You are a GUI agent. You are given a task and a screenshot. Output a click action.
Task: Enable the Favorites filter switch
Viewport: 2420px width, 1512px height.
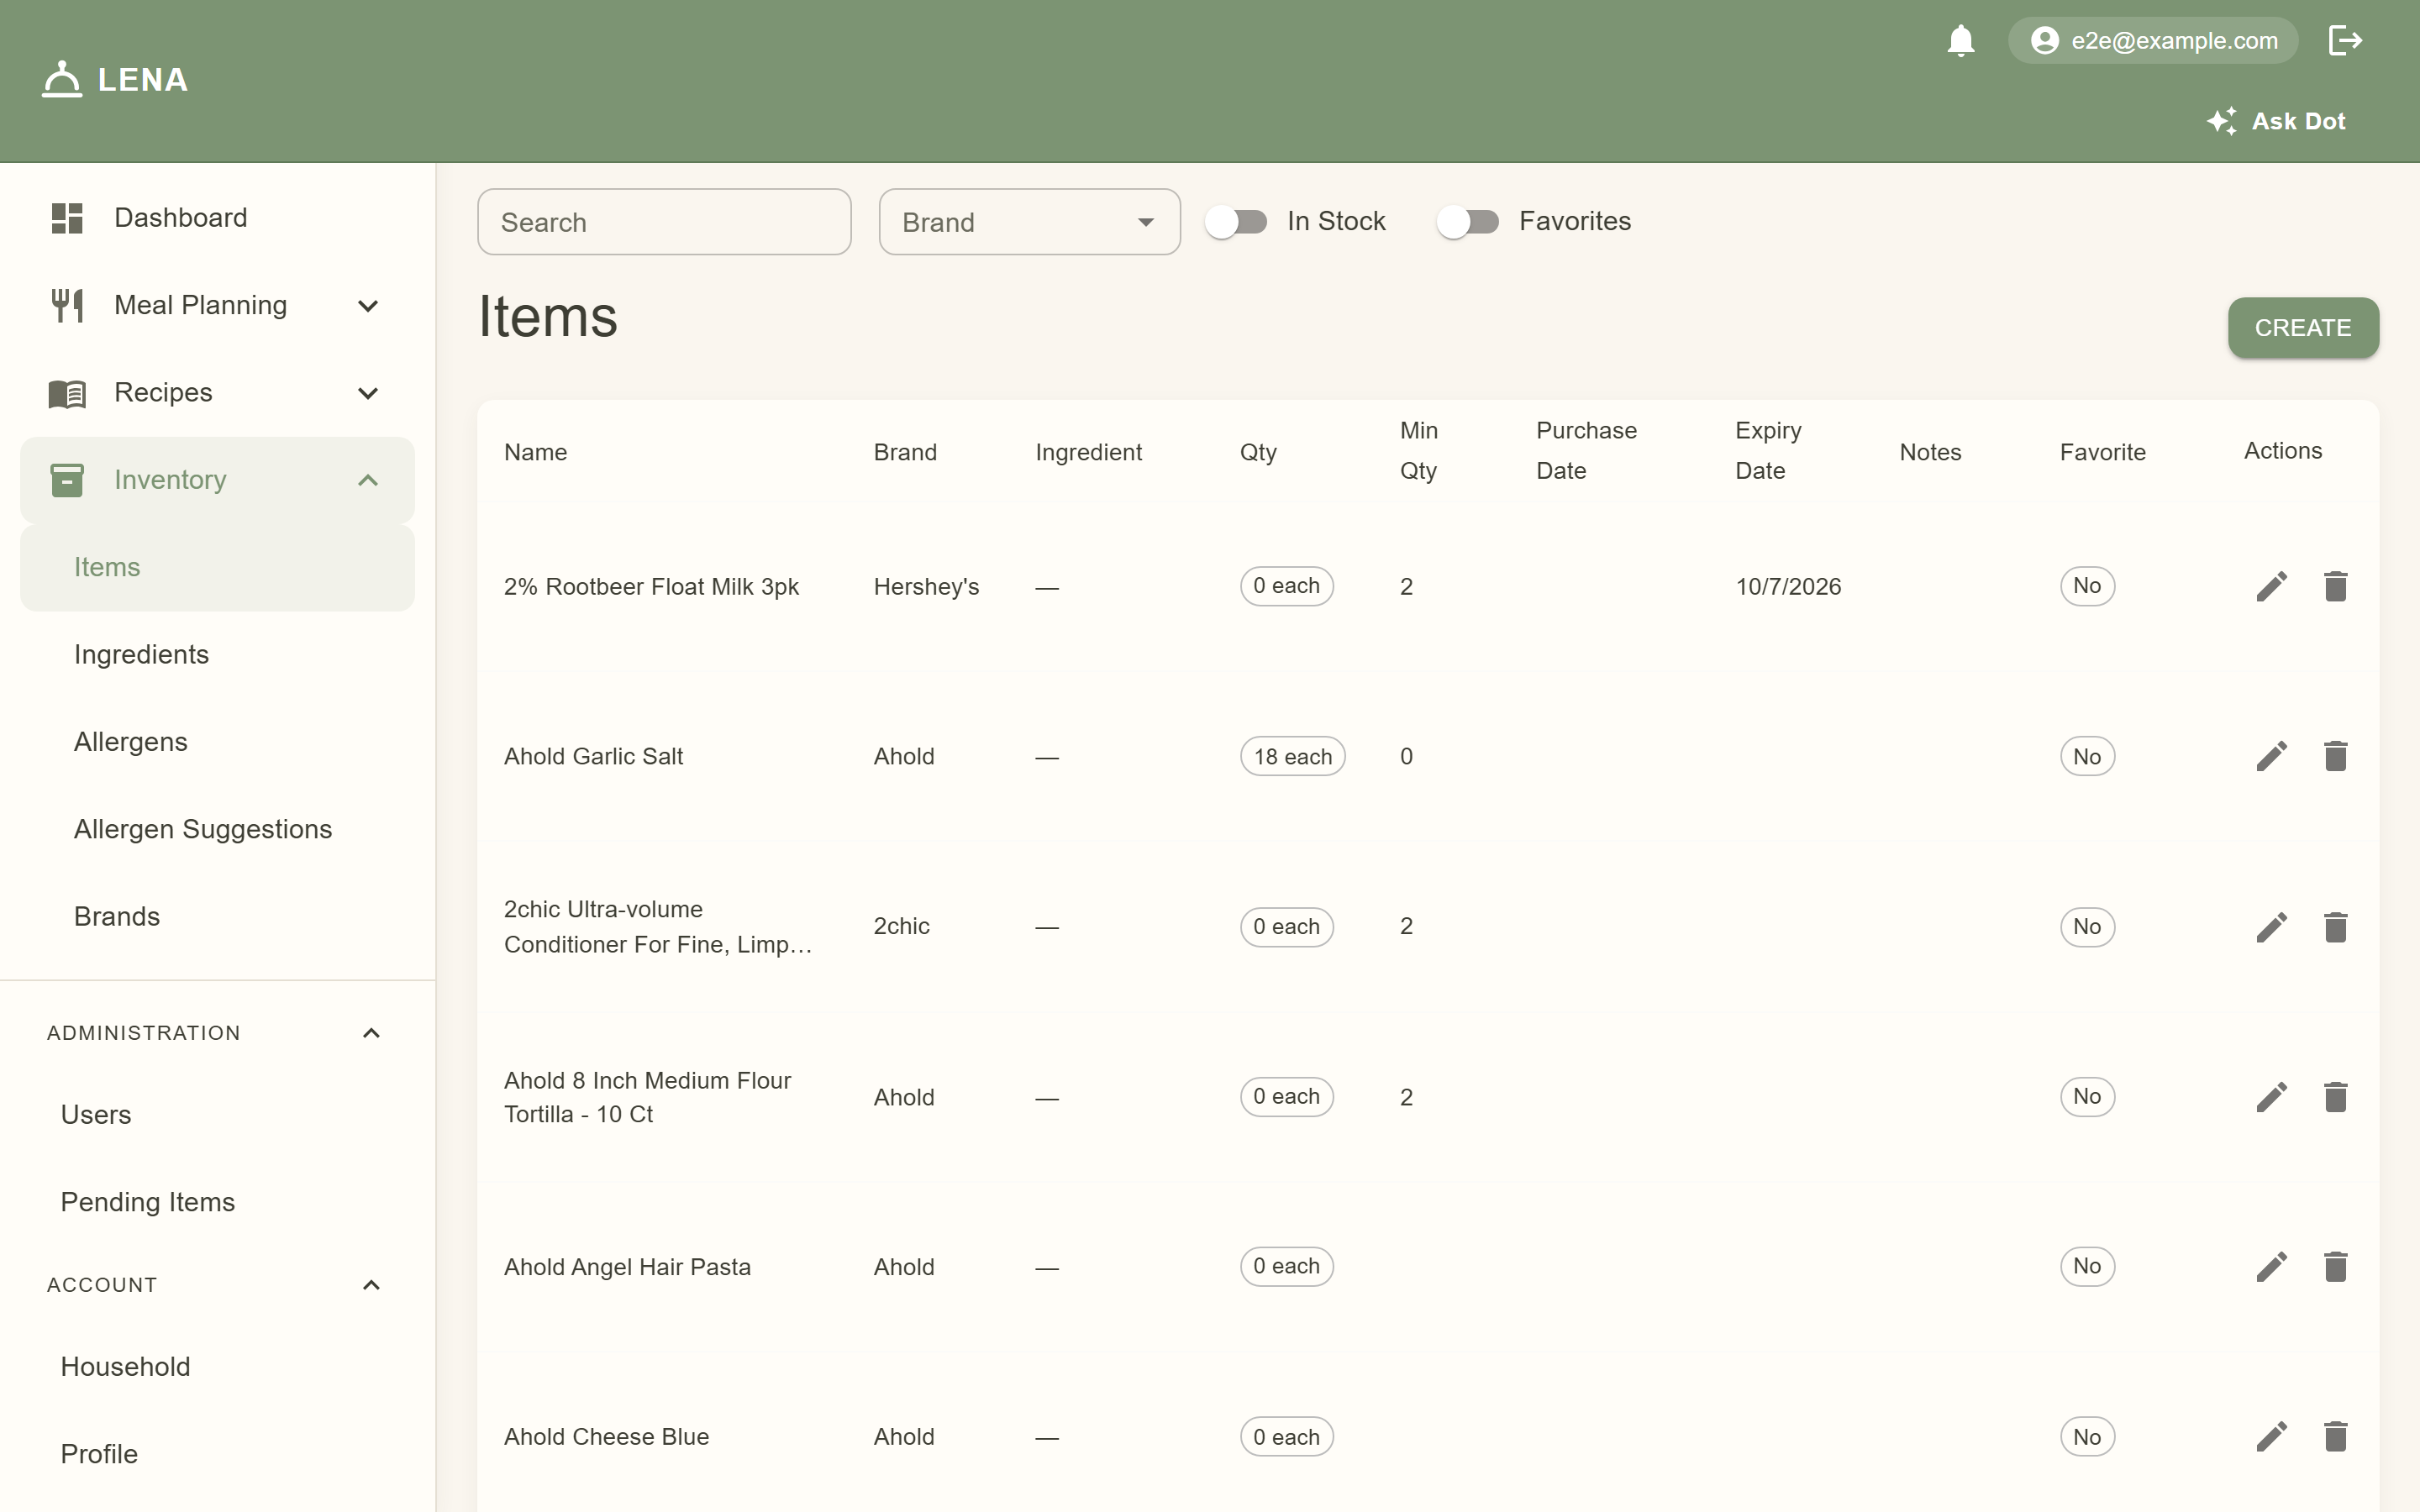(x=1468, y=222)
